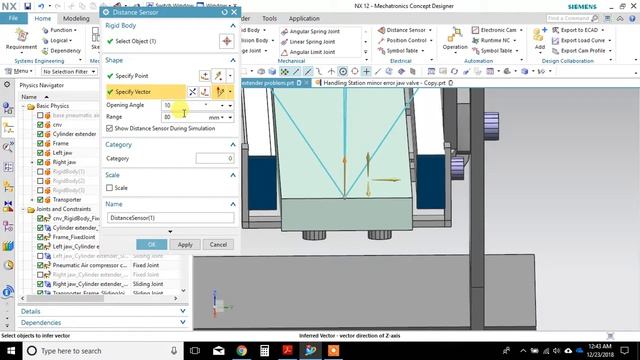640x360 pixels.
Task: Open the File tab
Action: click(13, 18)
